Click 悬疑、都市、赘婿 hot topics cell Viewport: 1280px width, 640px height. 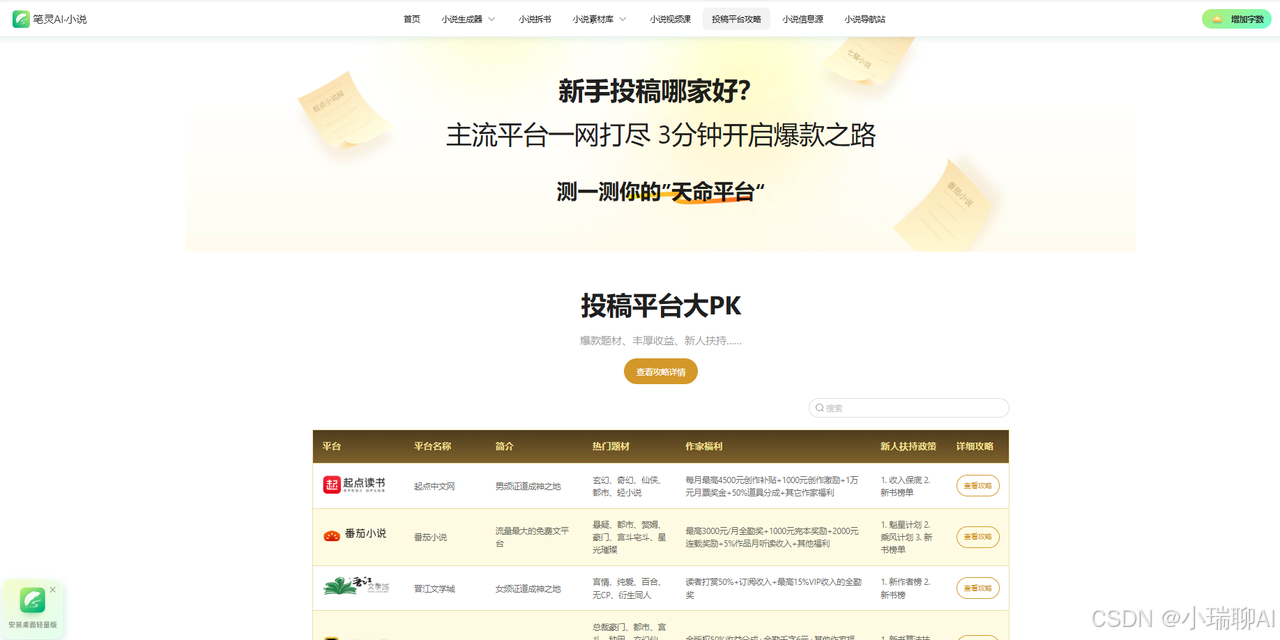(629, 537)
